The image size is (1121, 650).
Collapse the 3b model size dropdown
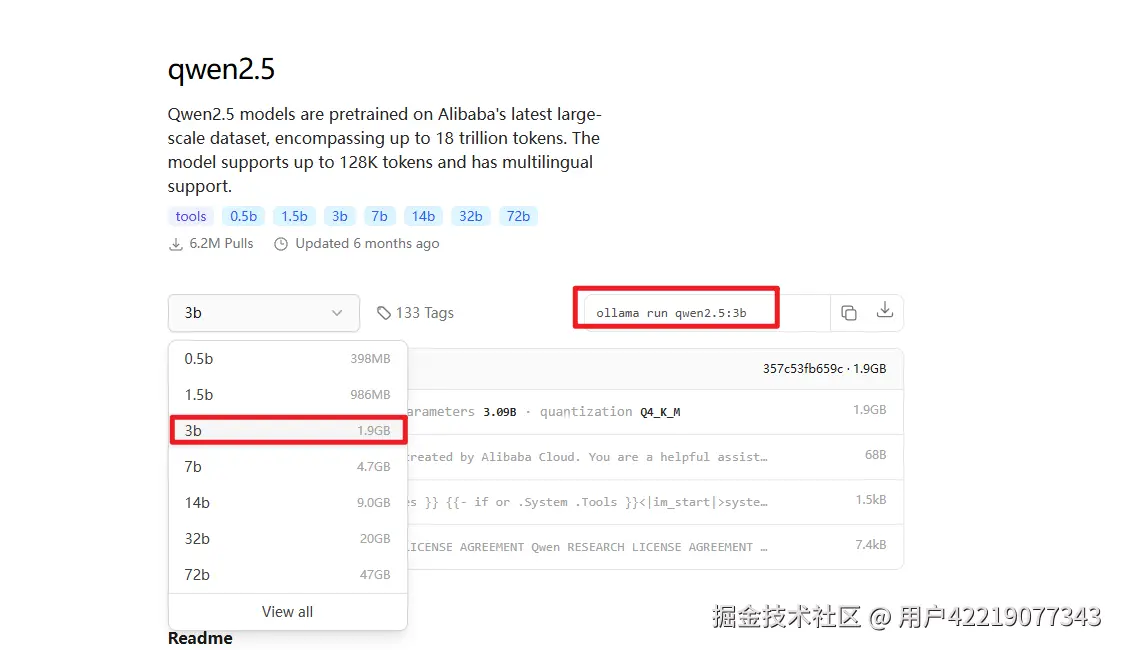coord(264,313)
